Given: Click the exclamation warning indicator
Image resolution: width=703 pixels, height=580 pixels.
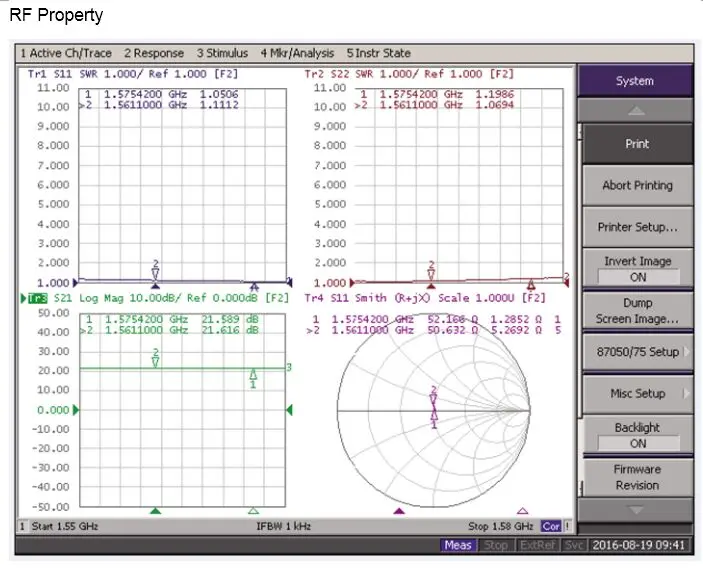Looking at the screenshot, I should pyautogui.click(x=567, y=526).
